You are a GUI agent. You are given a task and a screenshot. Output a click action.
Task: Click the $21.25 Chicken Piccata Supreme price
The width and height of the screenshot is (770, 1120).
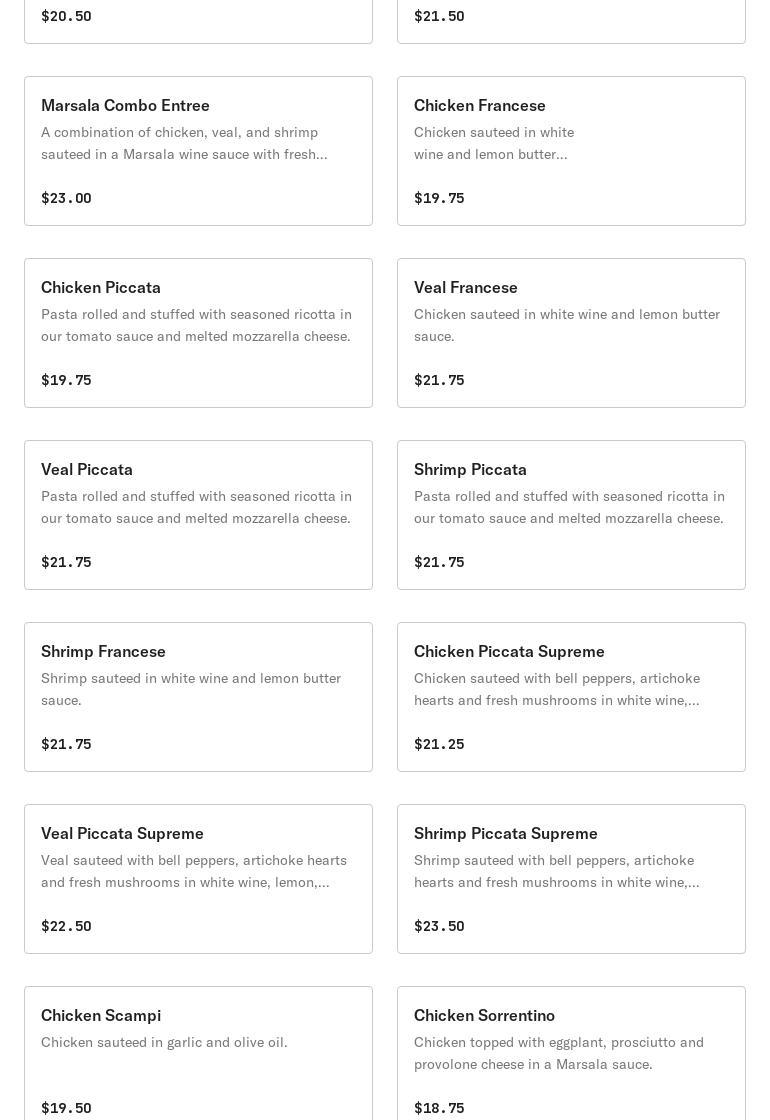pyautogui.click(x=439, y=744)
